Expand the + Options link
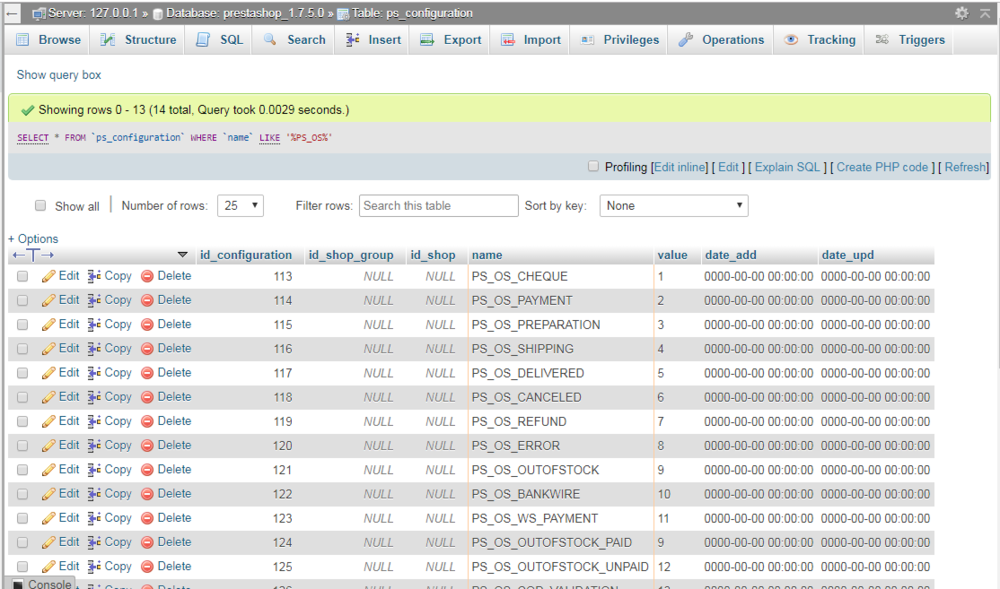This screenshot has height=589, width=1000. pos(33,239)
